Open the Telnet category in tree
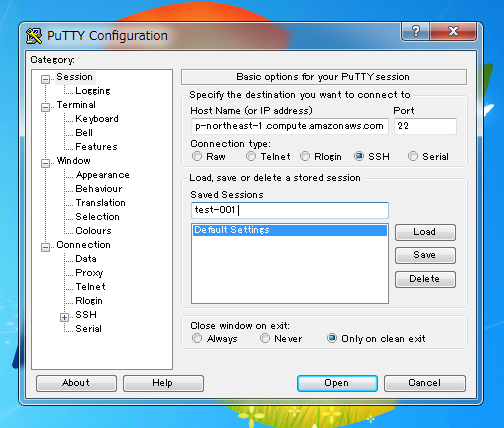 [90, 287]
